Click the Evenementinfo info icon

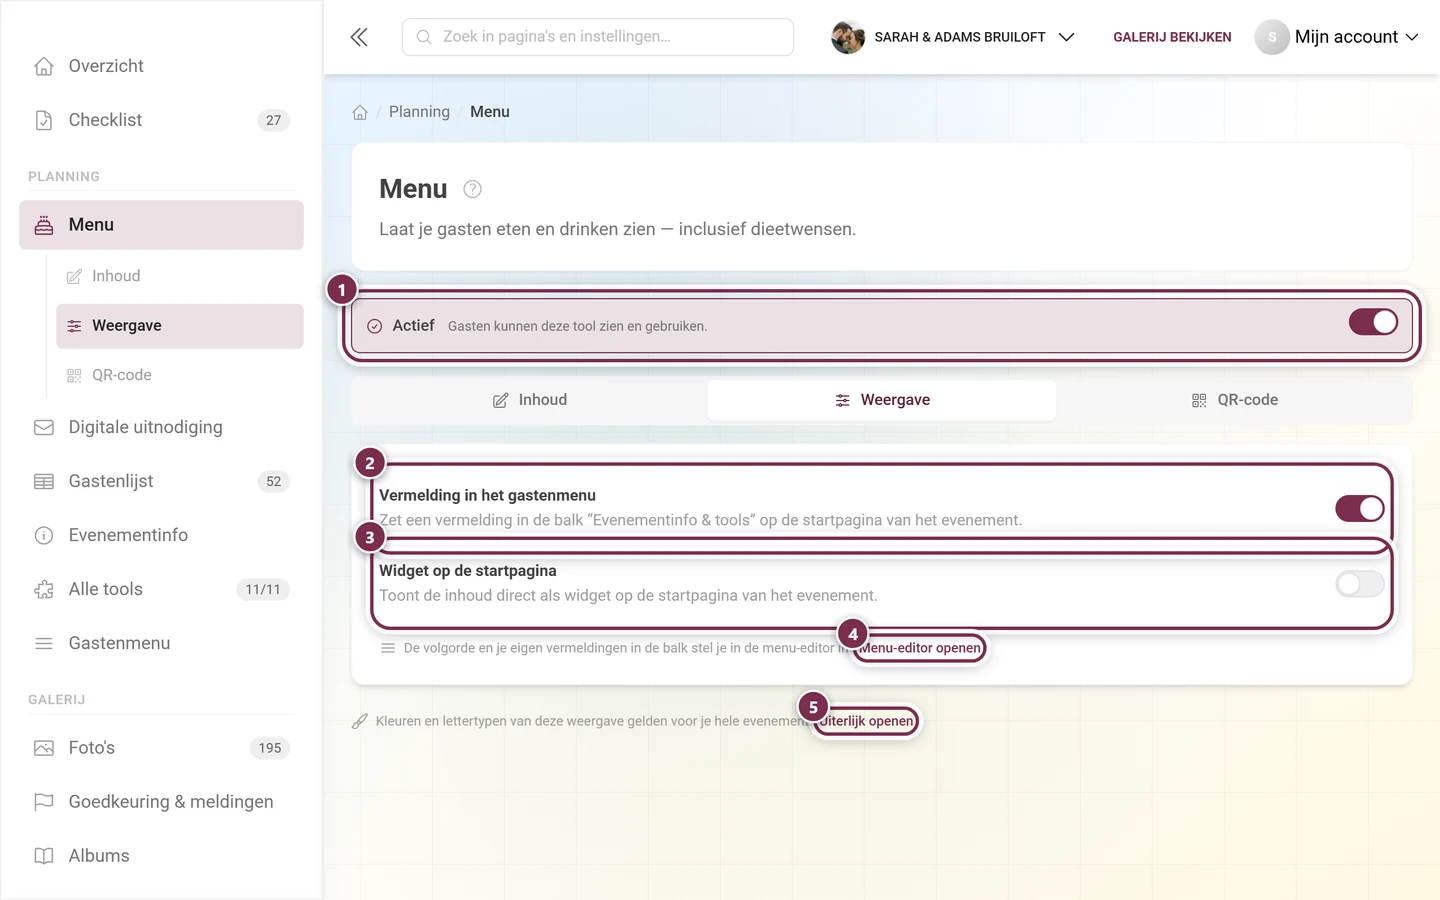pos(44,535)
